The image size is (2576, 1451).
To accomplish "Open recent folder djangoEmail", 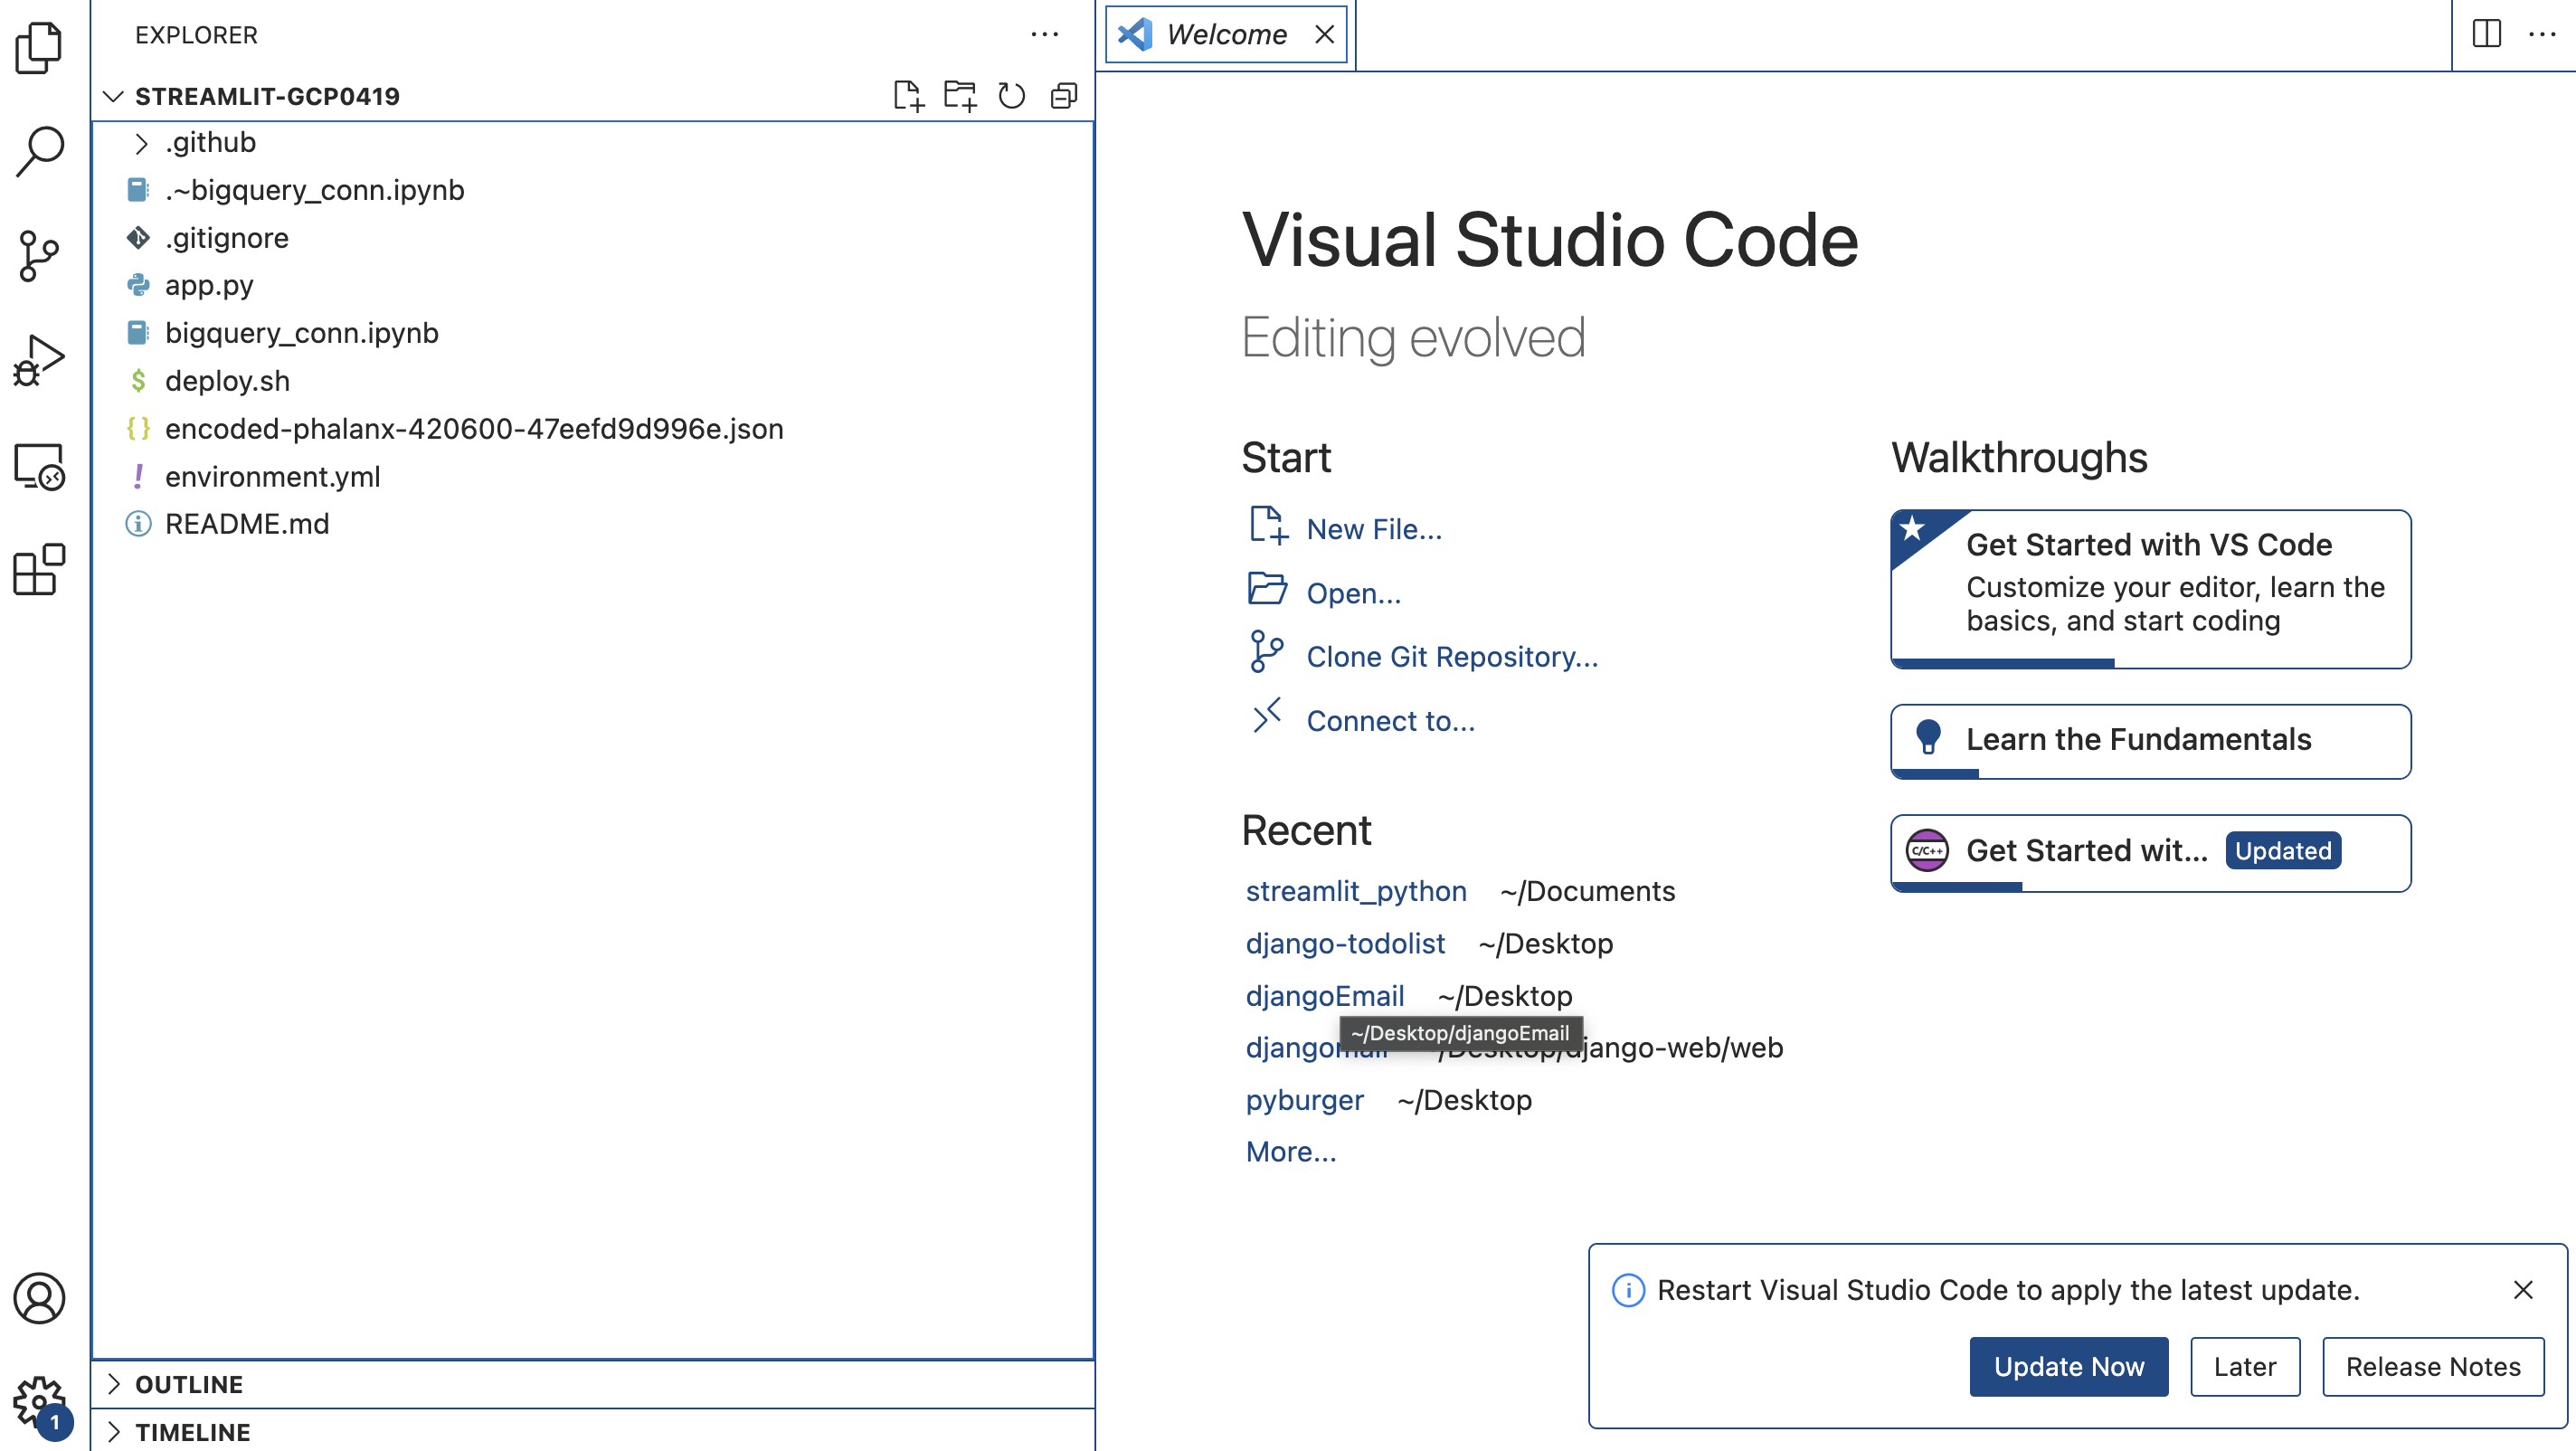I will 1325,996.
